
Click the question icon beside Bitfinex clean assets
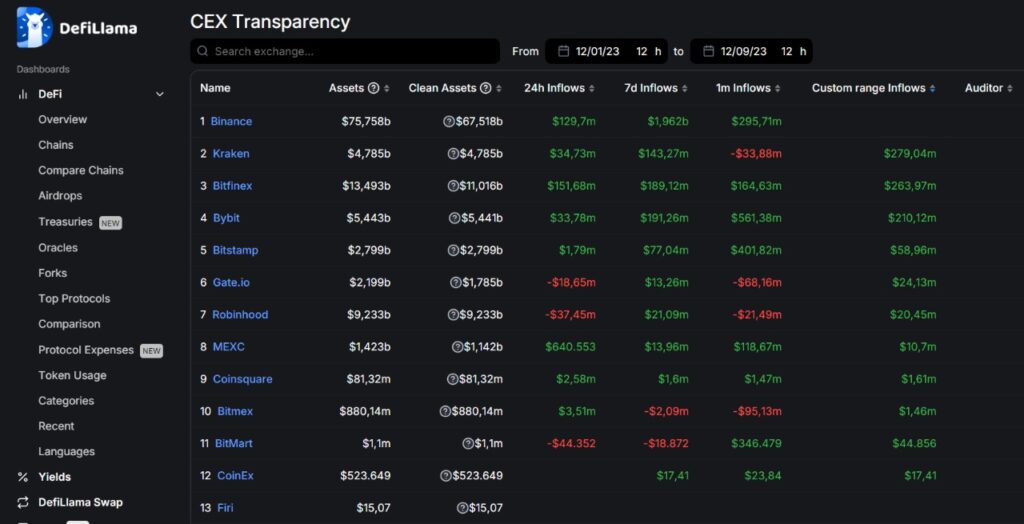click(453, 186)
